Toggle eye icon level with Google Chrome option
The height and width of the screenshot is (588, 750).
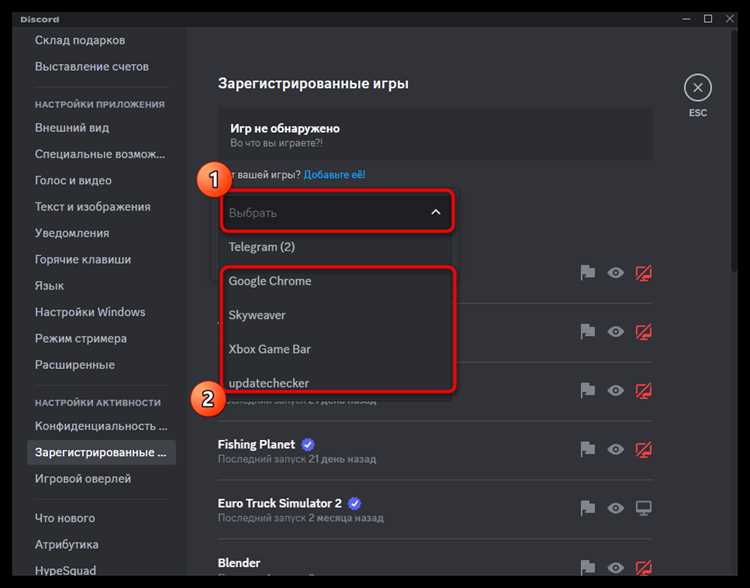click(x=616, y=273)
